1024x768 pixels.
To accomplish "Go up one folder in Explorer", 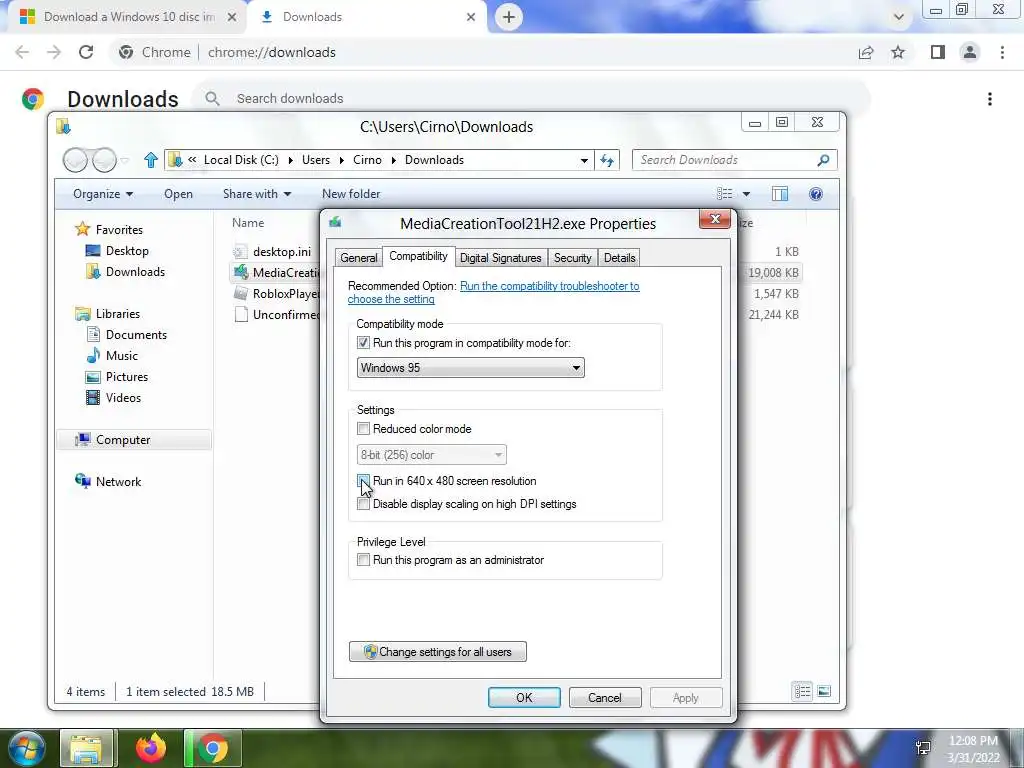I will 151,160.
